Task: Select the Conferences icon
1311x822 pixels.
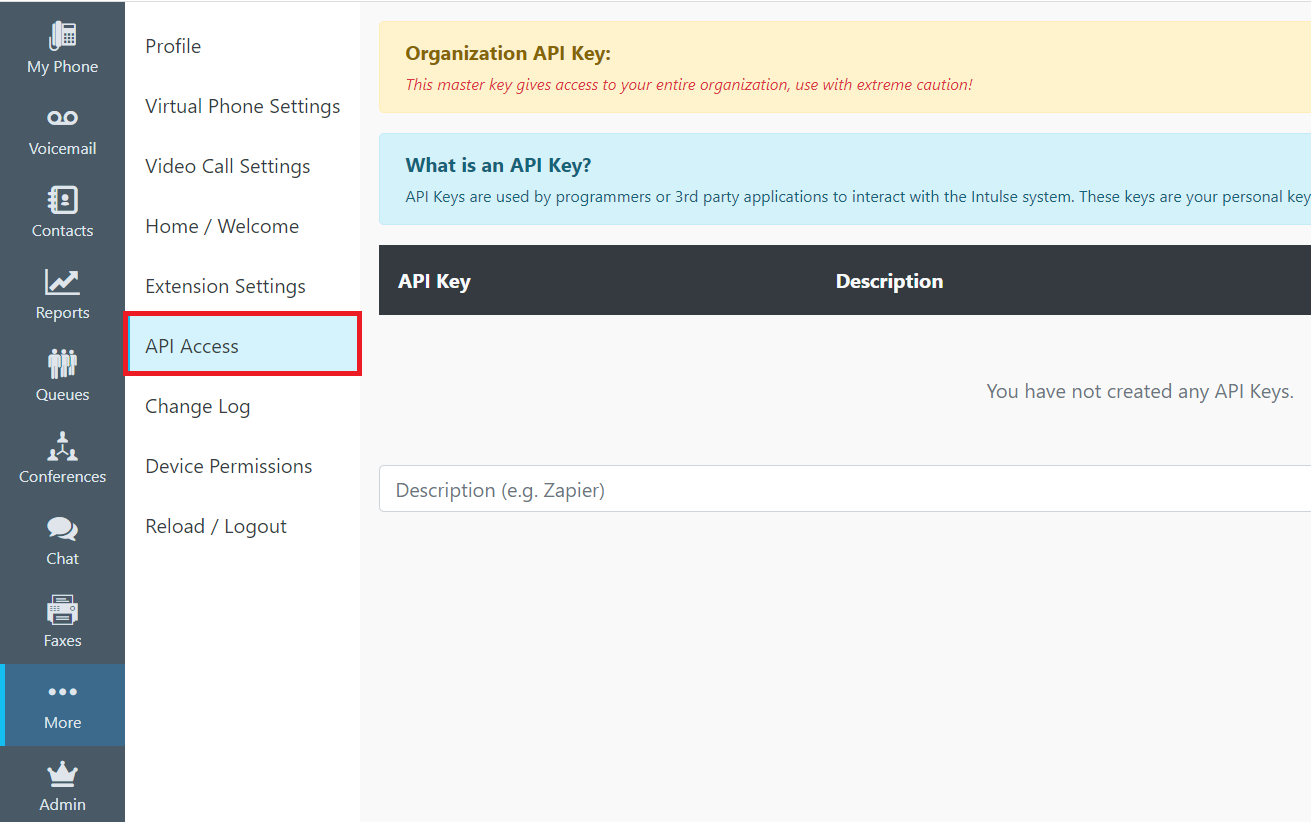Action: pyautogui.click(x=62, y=456)
